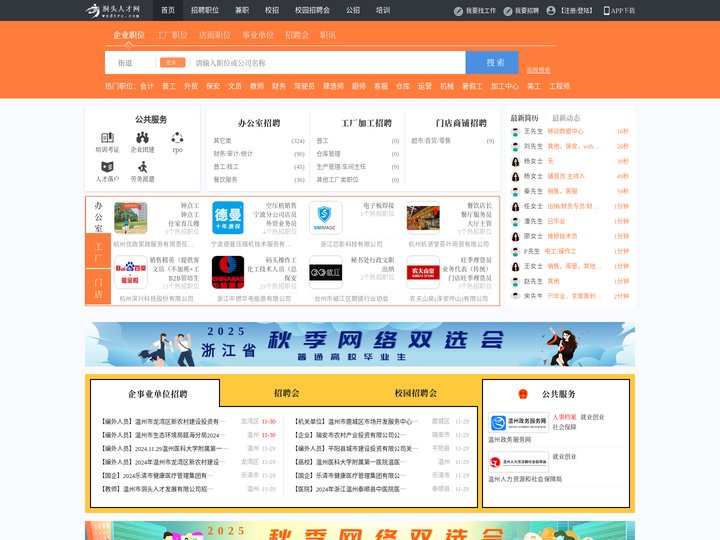Open 培训 in top navigation
720x540 pixels.
[x=383, y=10]
